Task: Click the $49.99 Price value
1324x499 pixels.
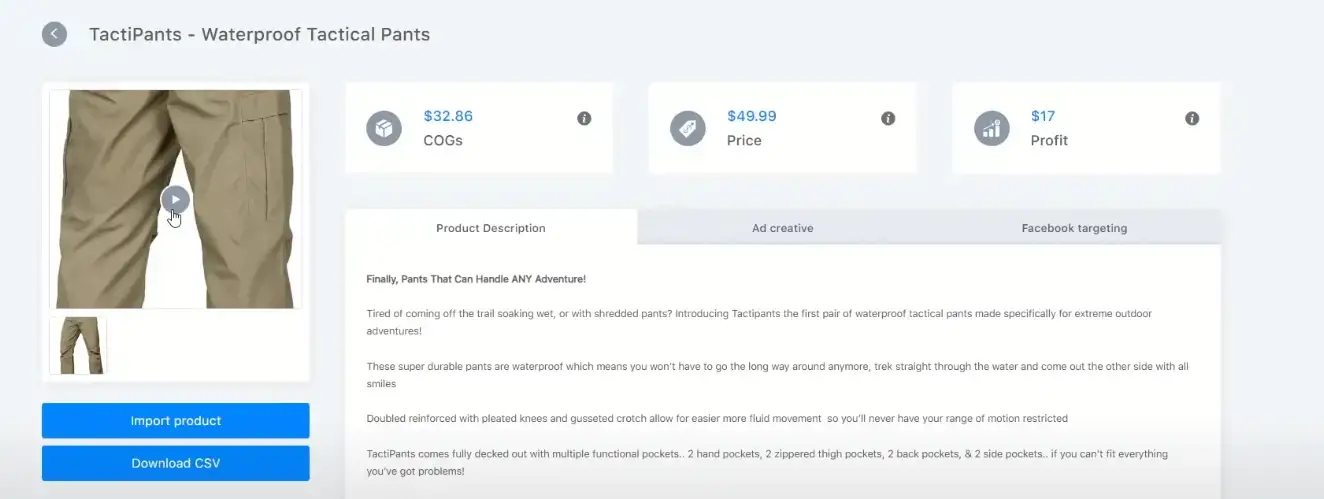Action: (x=752, y=116)
